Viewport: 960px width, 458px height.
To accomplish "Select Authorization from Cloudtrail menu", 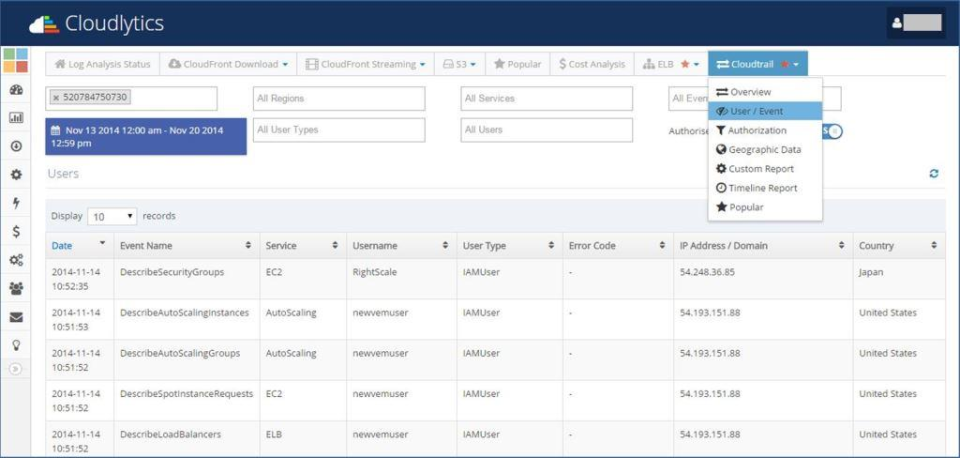I will (x=765, y=130).
